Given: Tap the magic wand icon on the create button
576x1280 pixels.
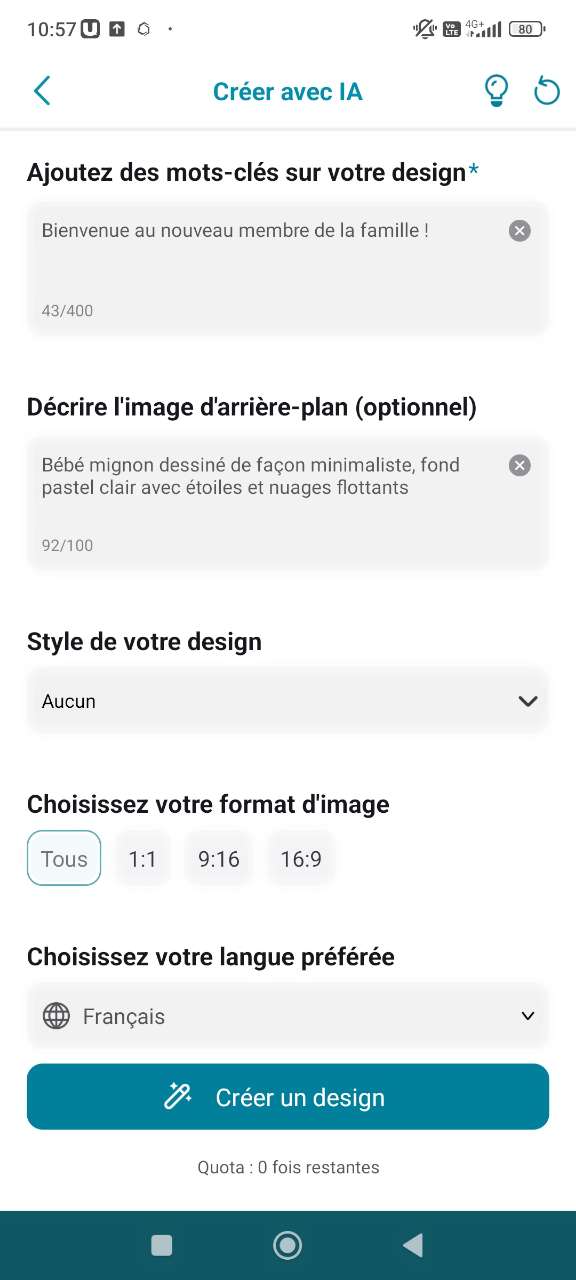Looking at the screenshot, I should coord(178,1096).
